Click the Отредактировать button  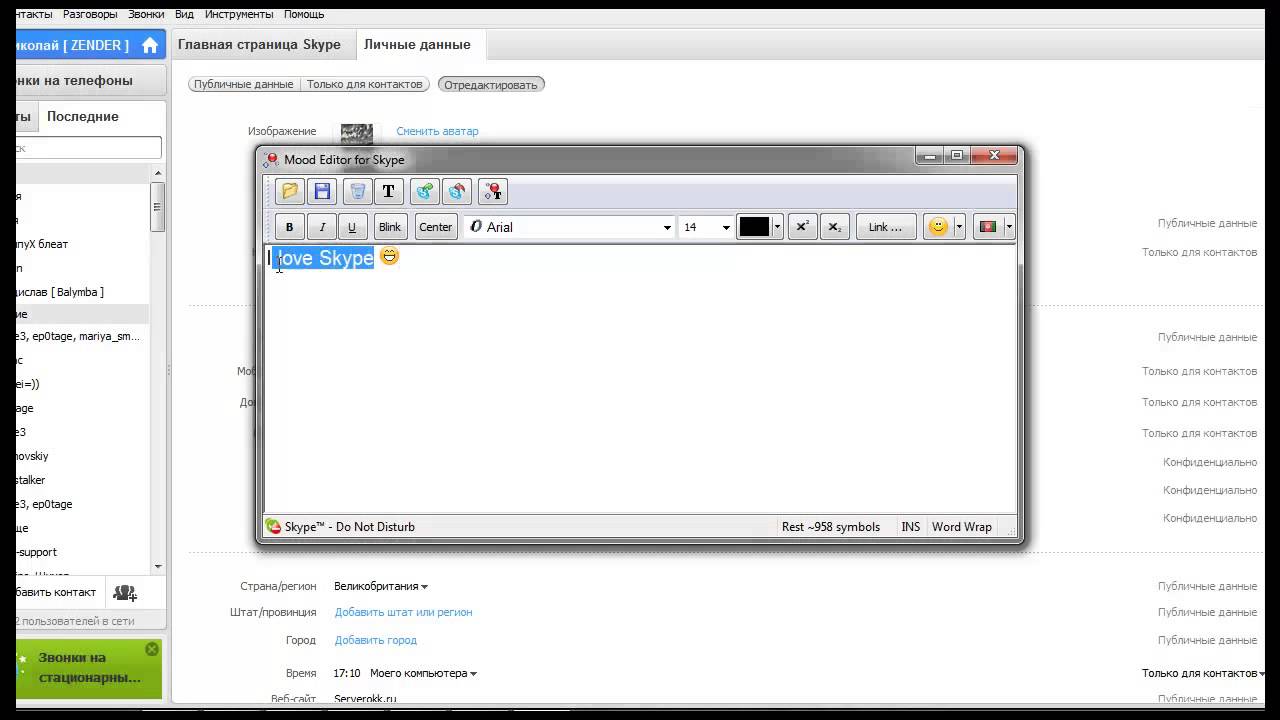coord(491,84)
